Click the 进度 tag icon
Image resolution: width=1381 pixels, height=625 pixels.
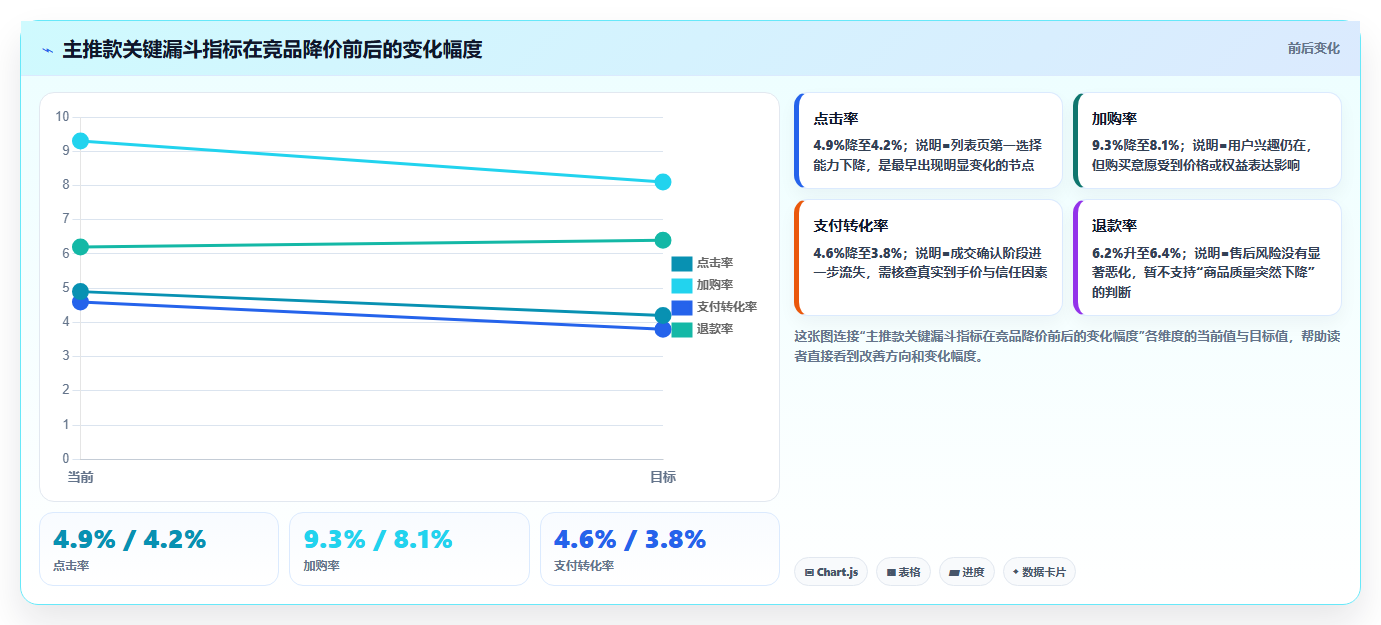[x=954, y=573]
